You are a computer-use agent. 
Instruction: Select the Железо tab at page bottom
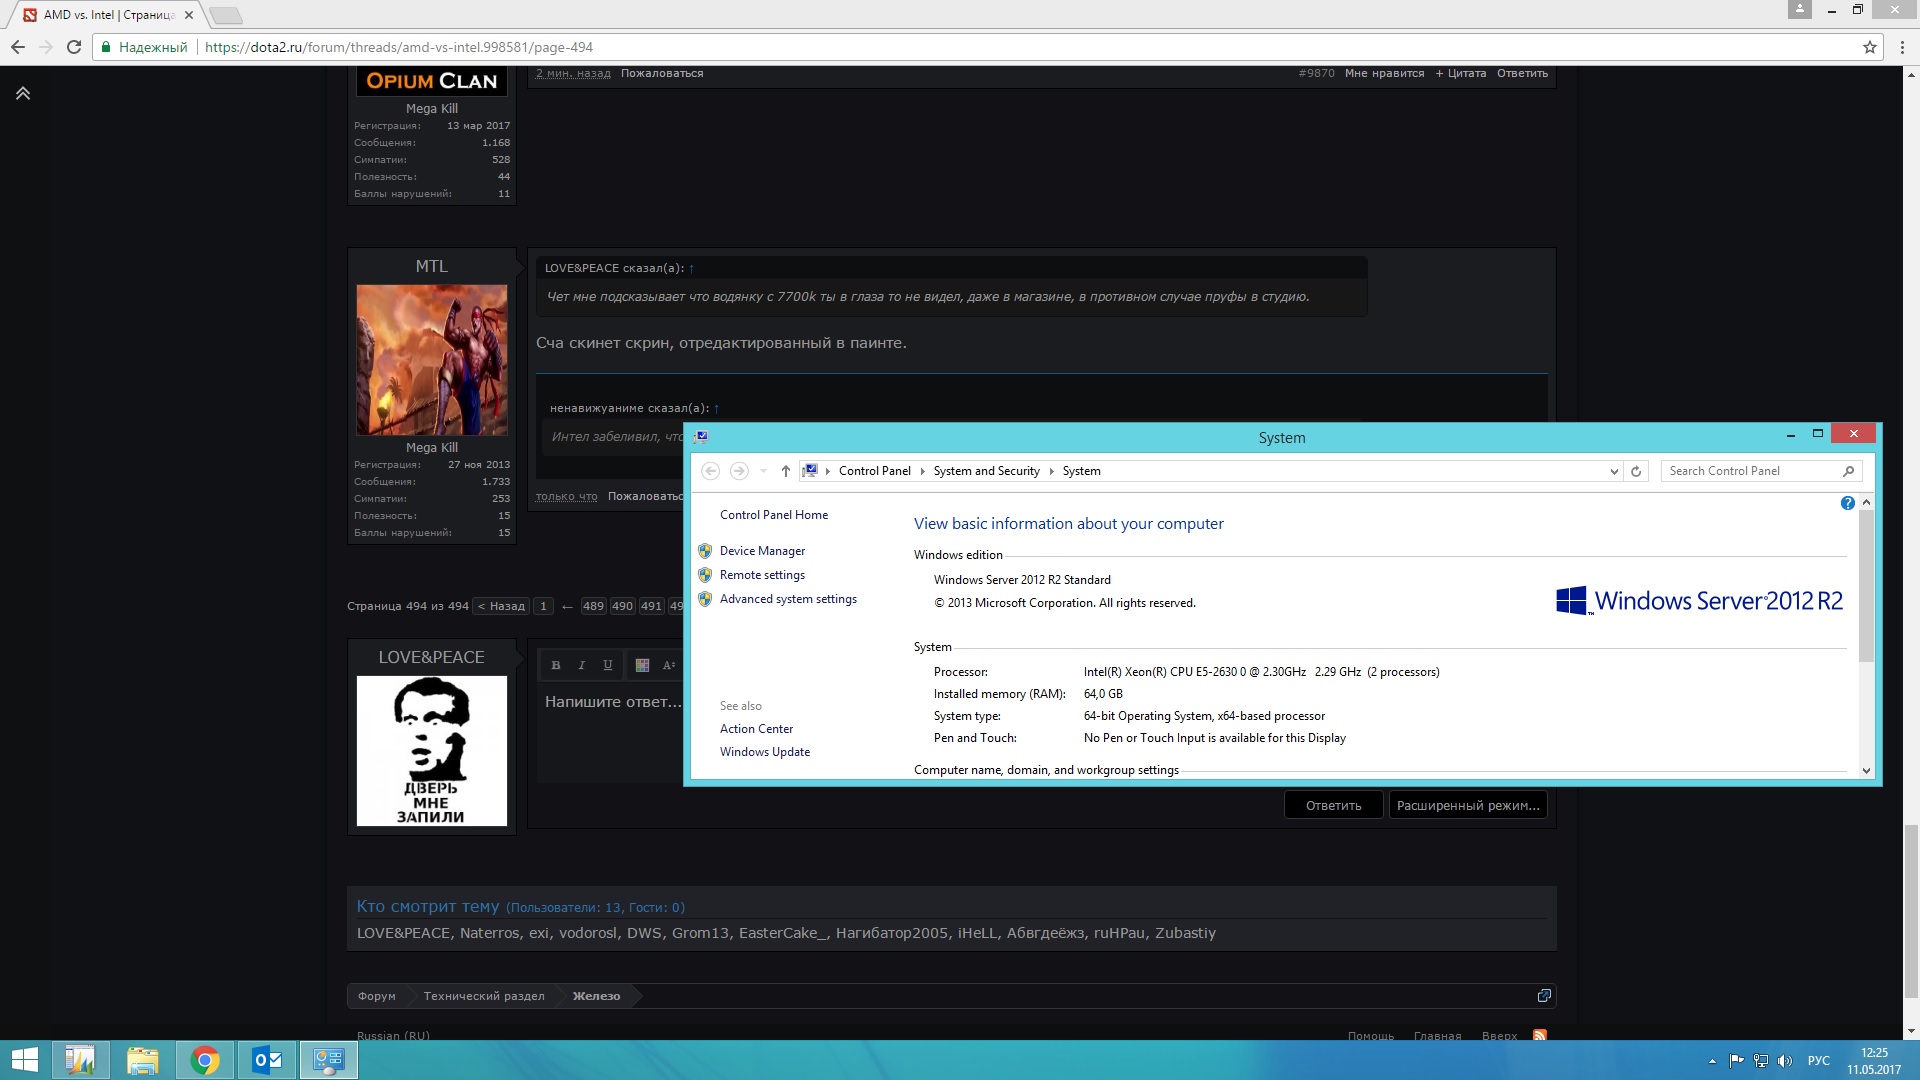596,996
